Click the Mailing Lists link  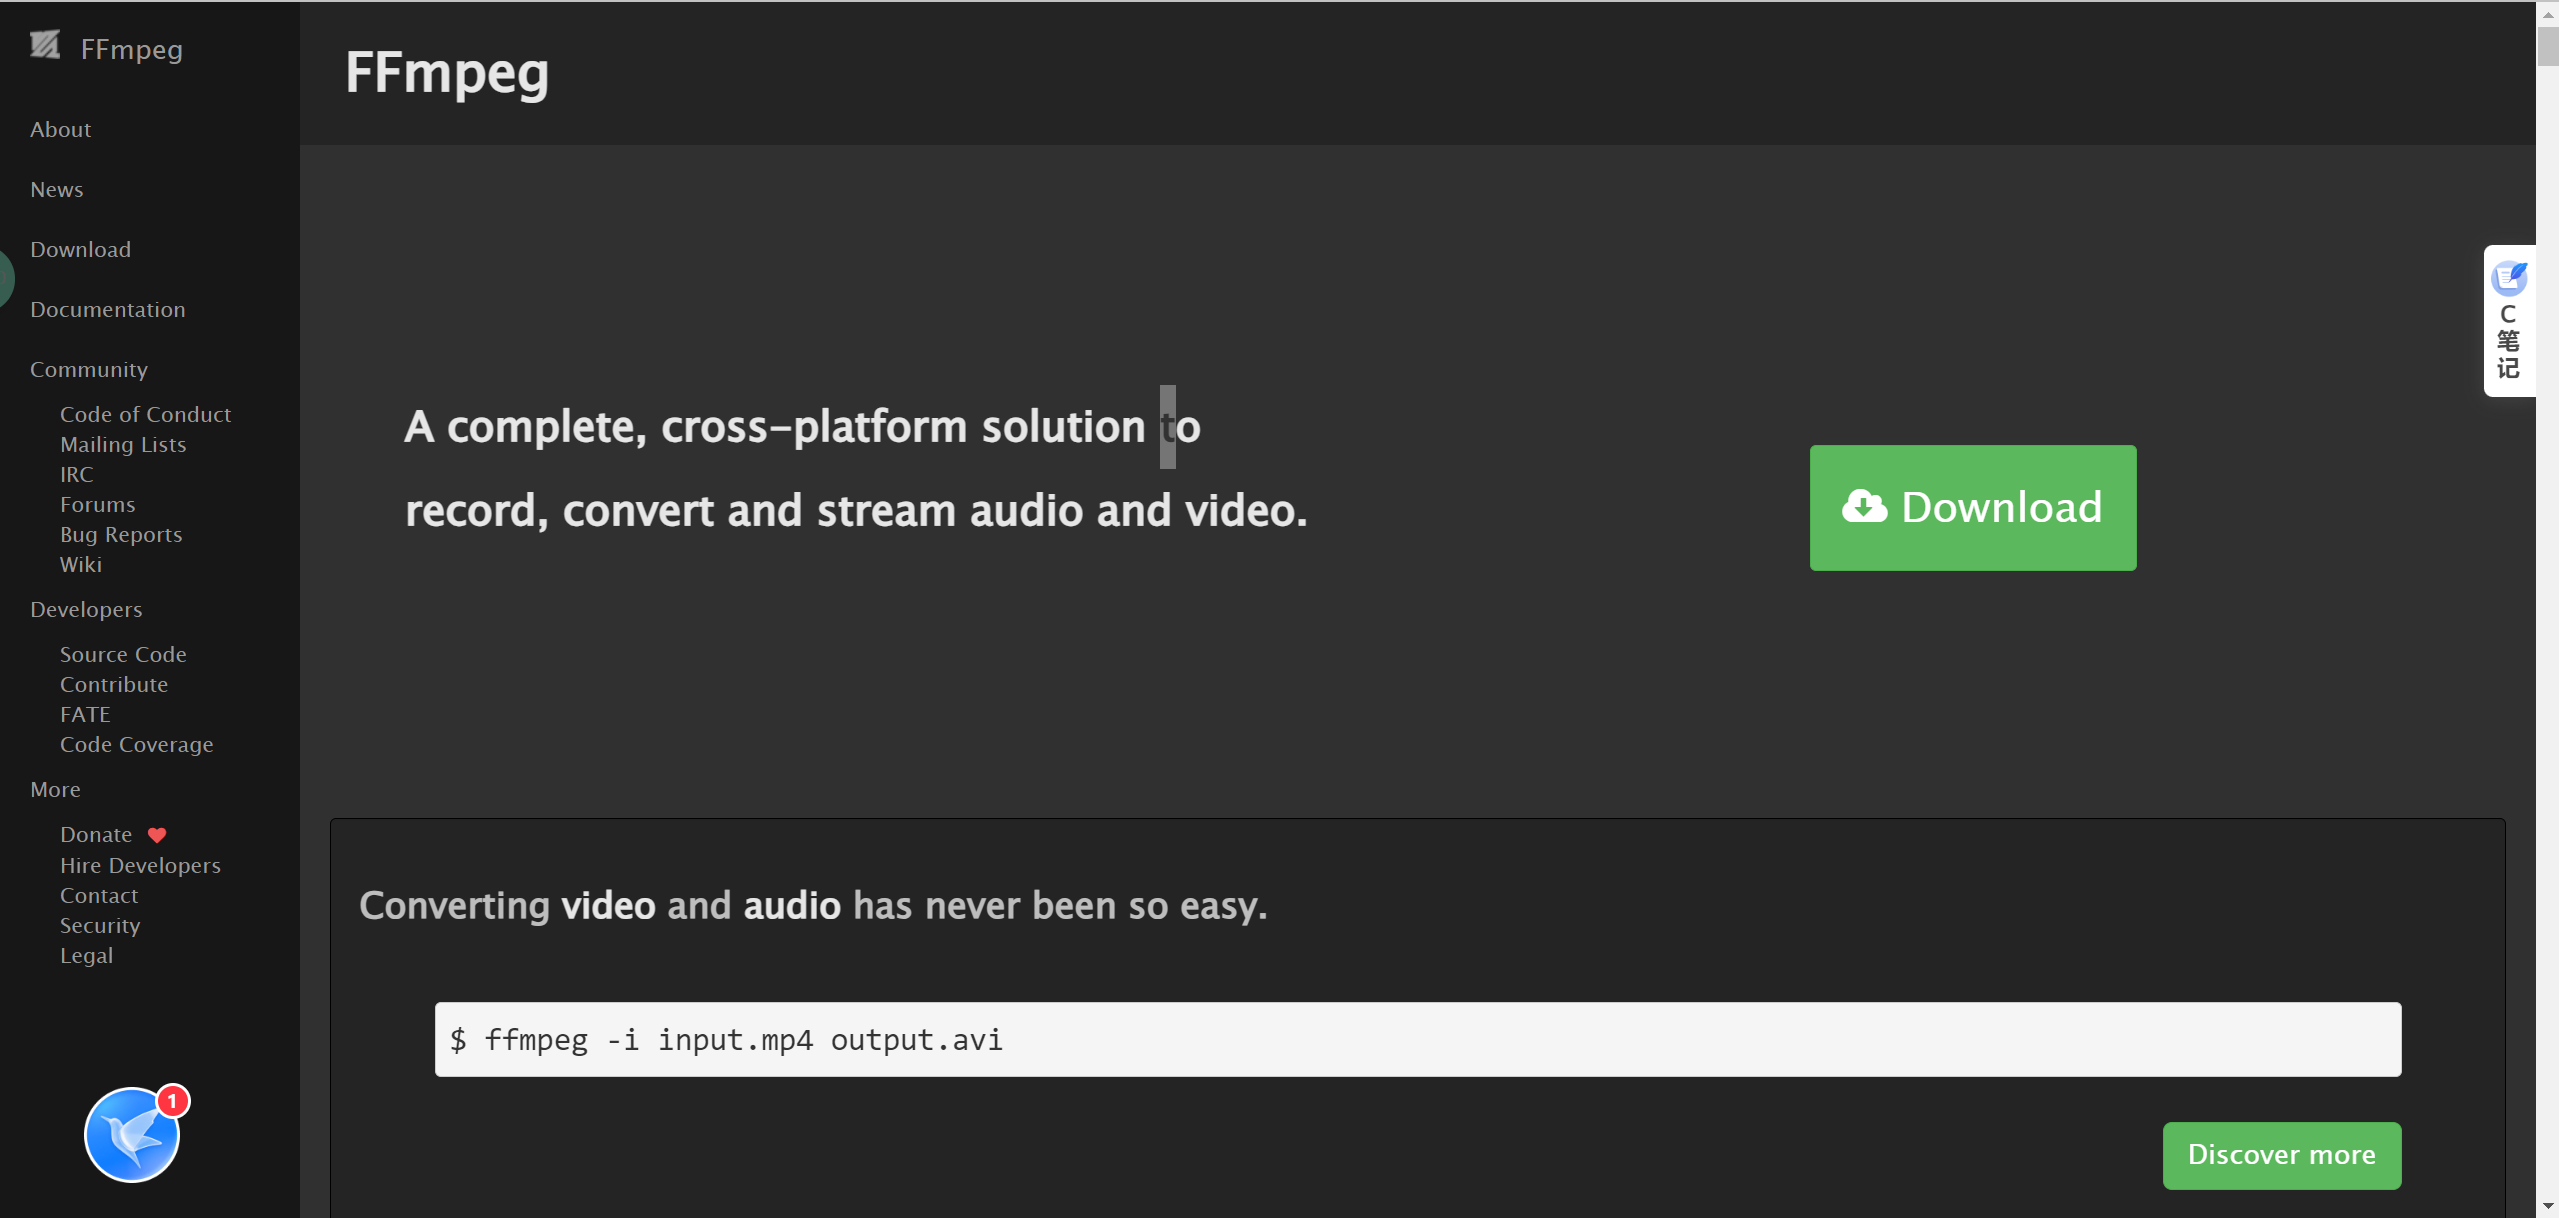click(123, 445)
